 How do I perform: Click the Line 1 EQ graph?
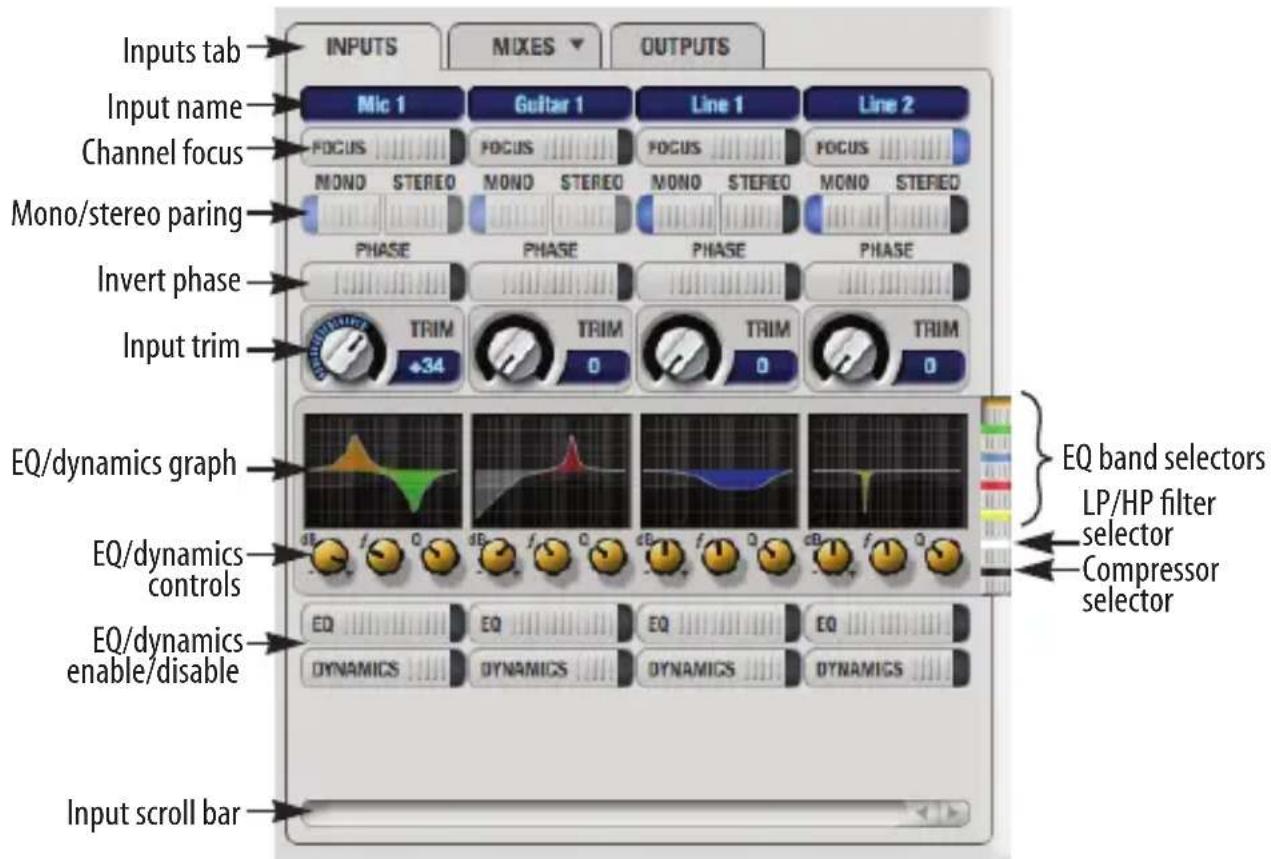pos(719,471)
